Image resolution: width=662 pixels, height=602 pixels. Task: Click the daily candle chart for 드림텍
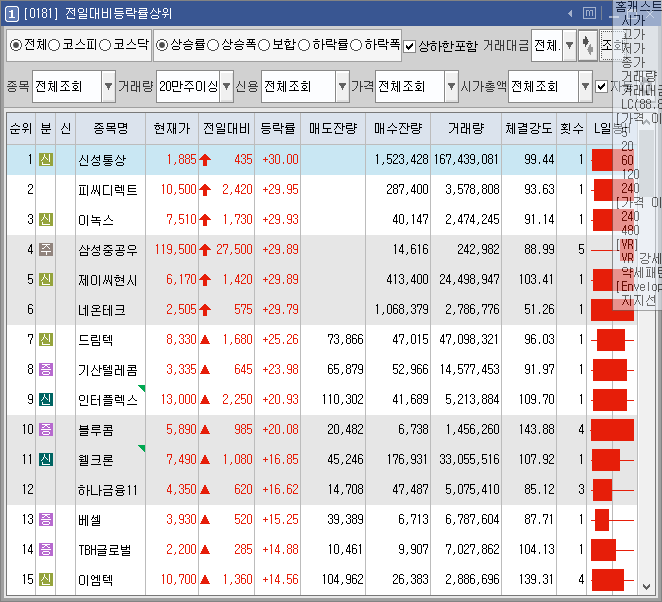click(613, 340)
